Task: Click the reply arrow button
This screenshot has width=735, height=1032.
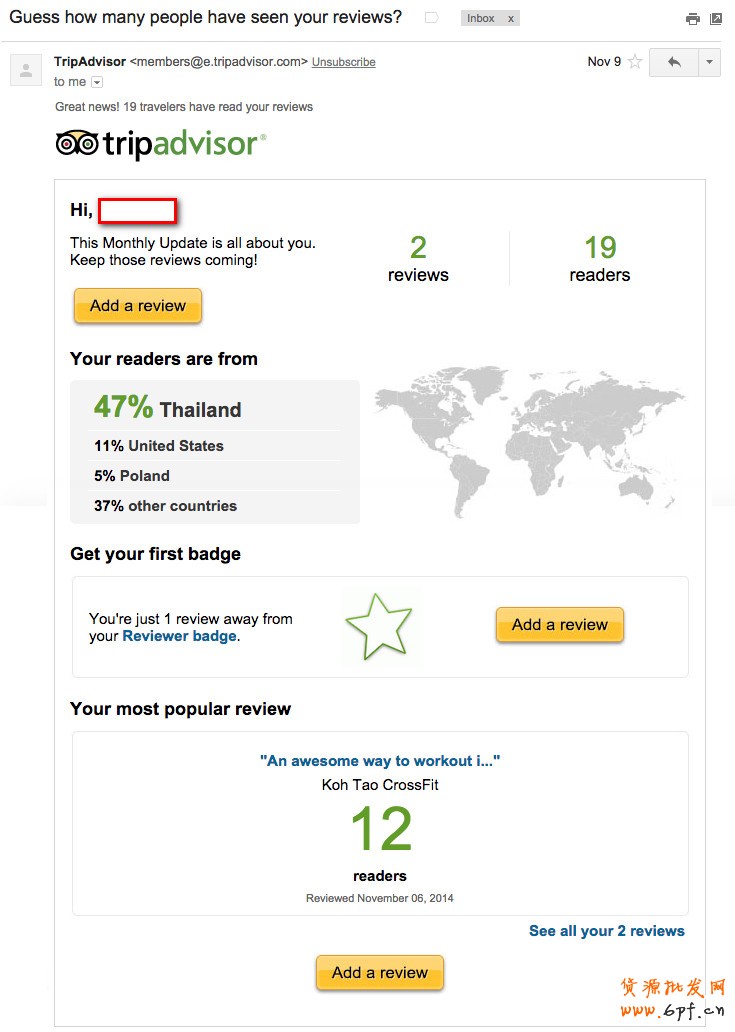Action: pyautogui.click(x=674, y=62)
